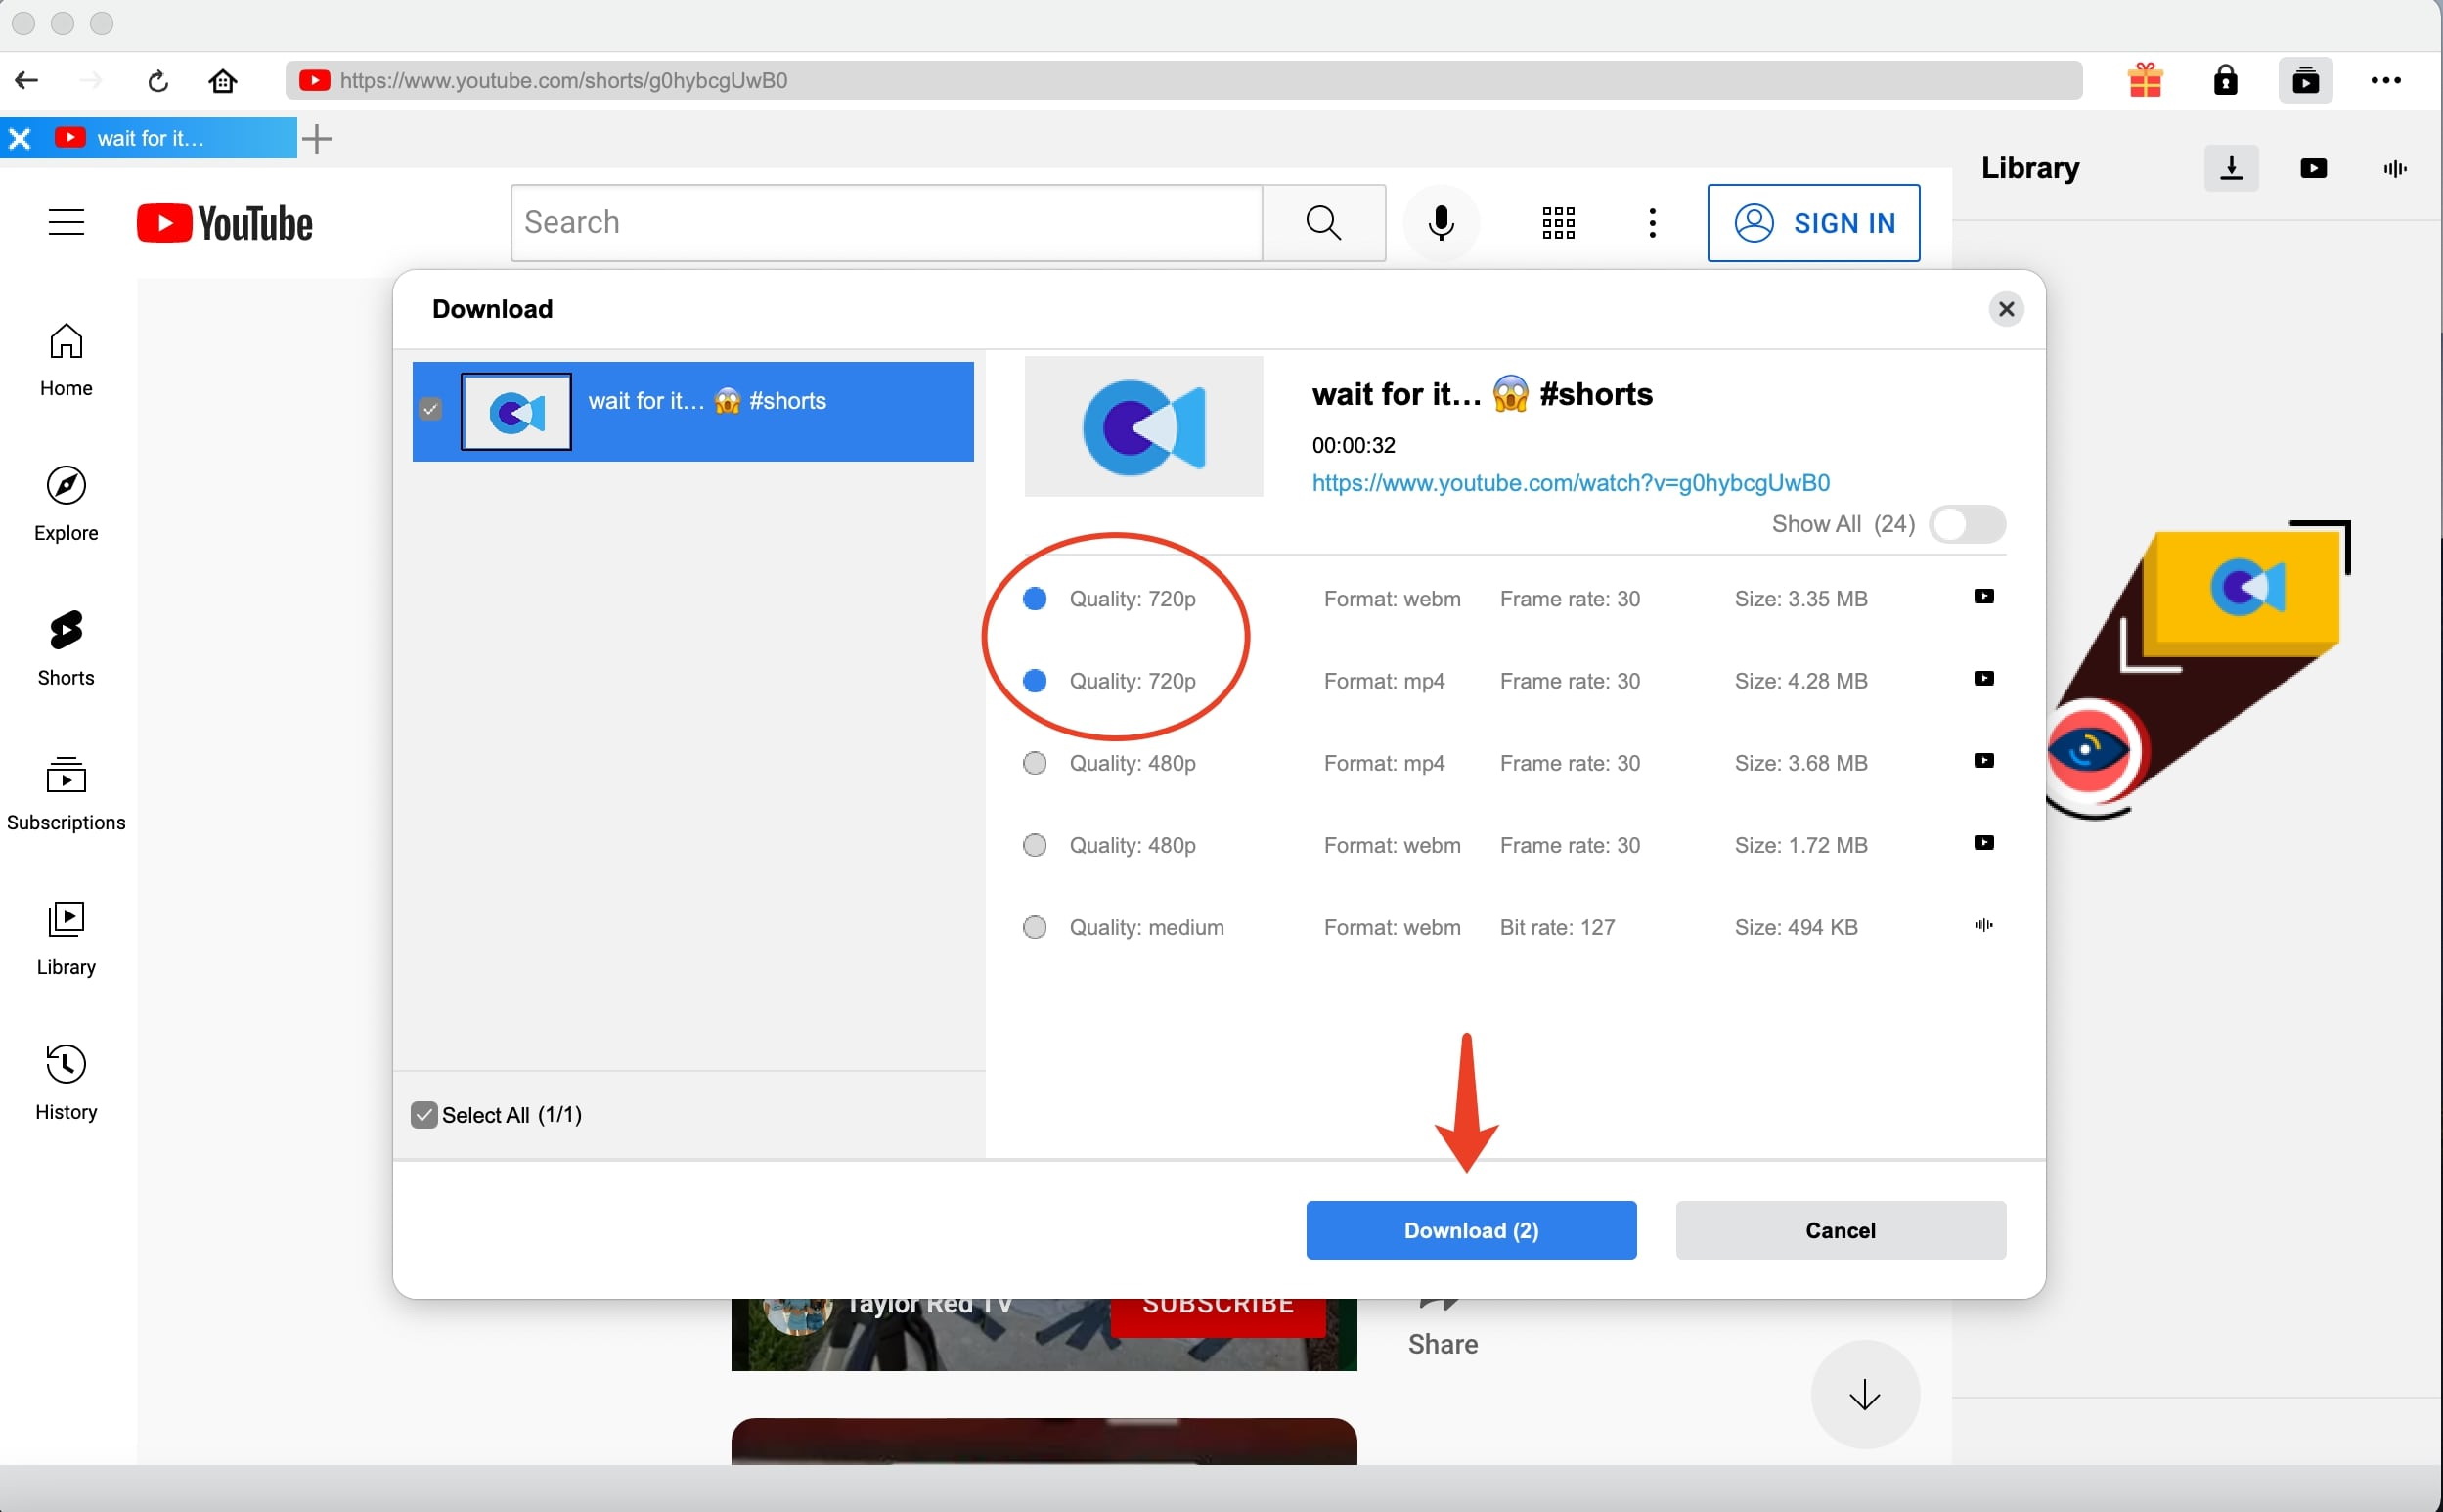Click the browser home icon
Screen dimensions: 2443x1512
pyautogui.click(x=222, y=80)
